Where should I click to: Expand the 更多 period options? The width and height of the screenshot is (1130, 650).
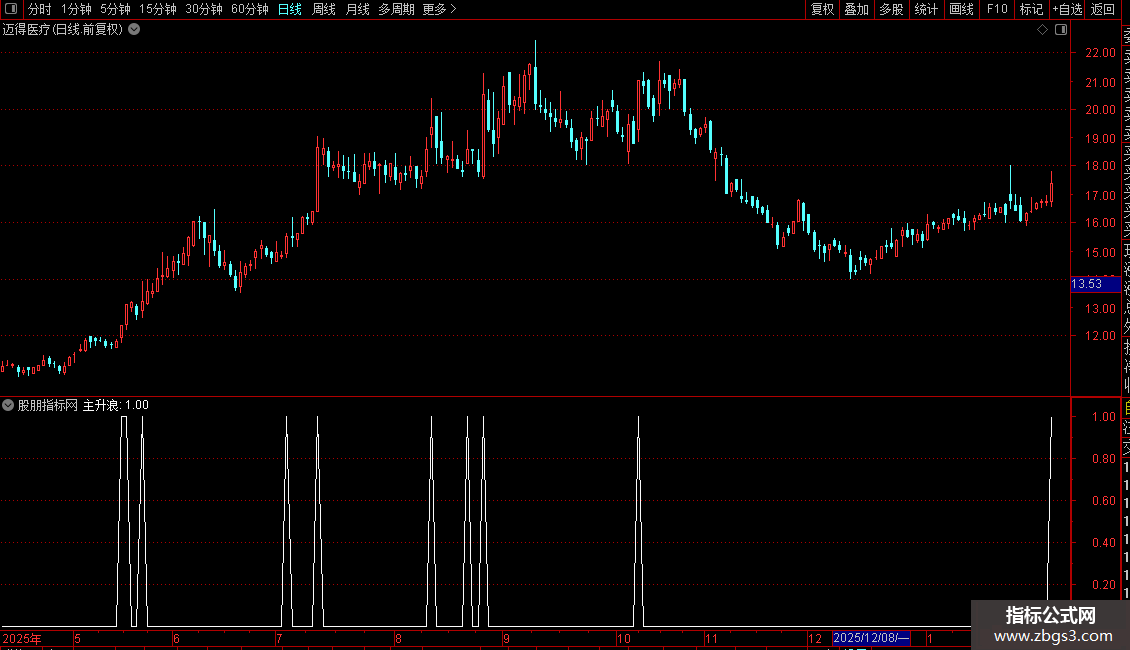pyautogui.click(x=440, y=9)
